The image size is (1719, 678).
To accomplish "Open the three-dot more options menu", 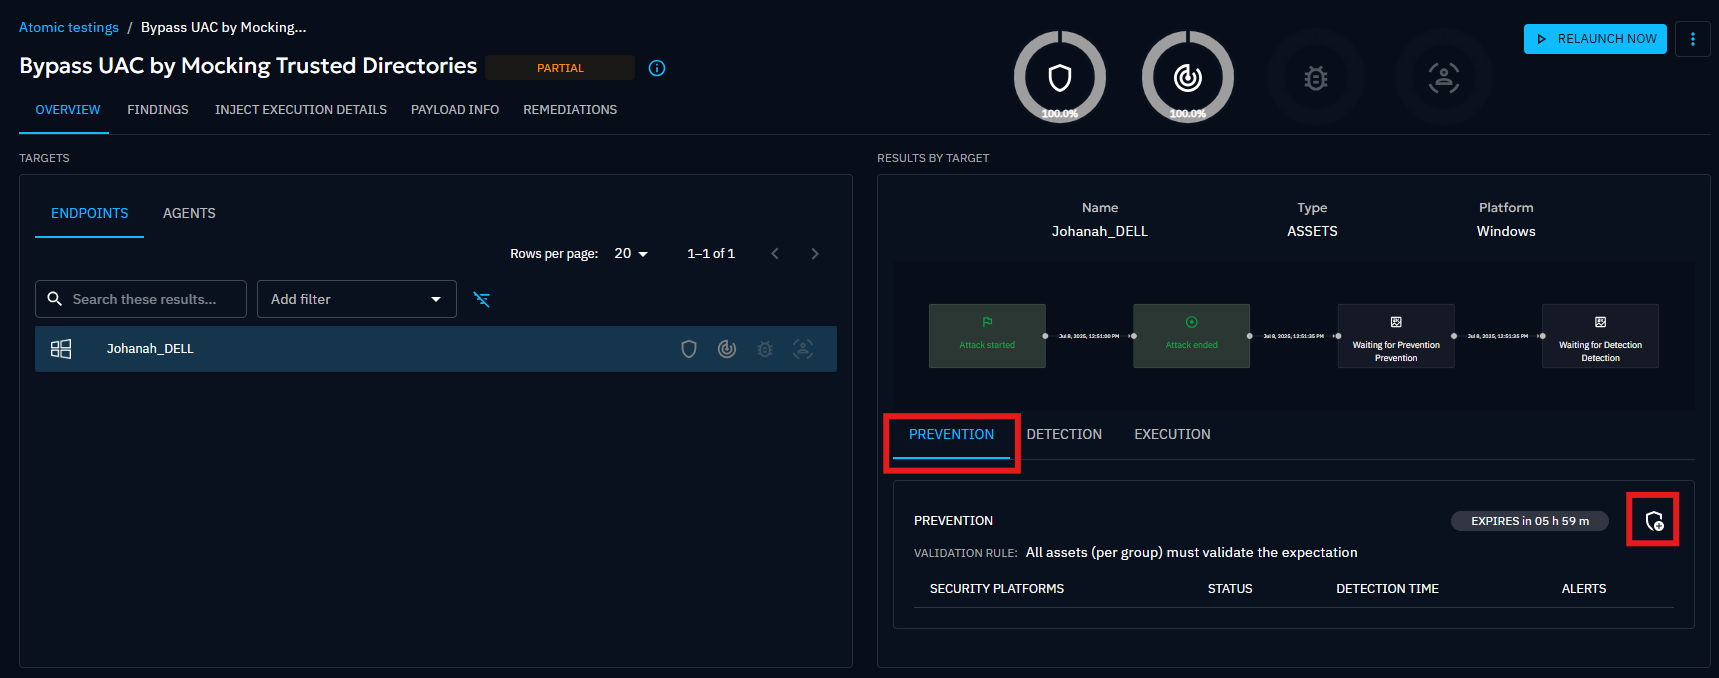I will [x=1692, y=39].
